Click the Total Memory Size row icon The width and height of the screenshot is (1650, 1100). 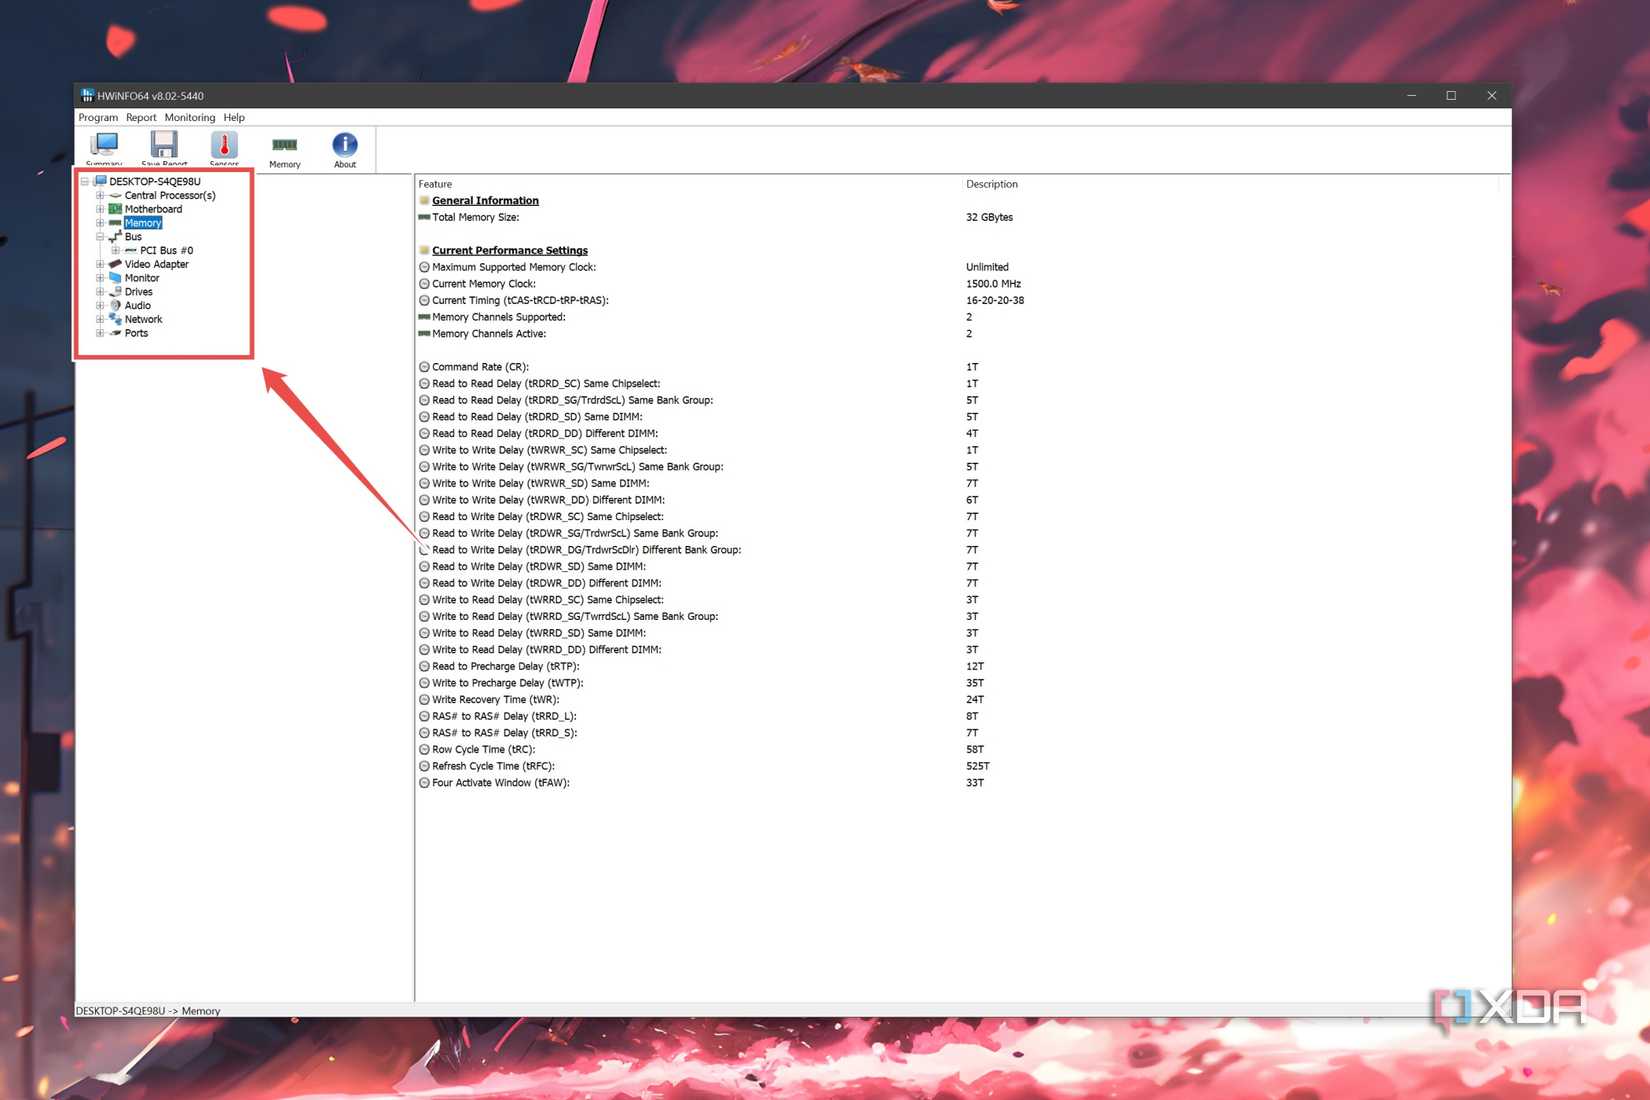coord(424,217)
